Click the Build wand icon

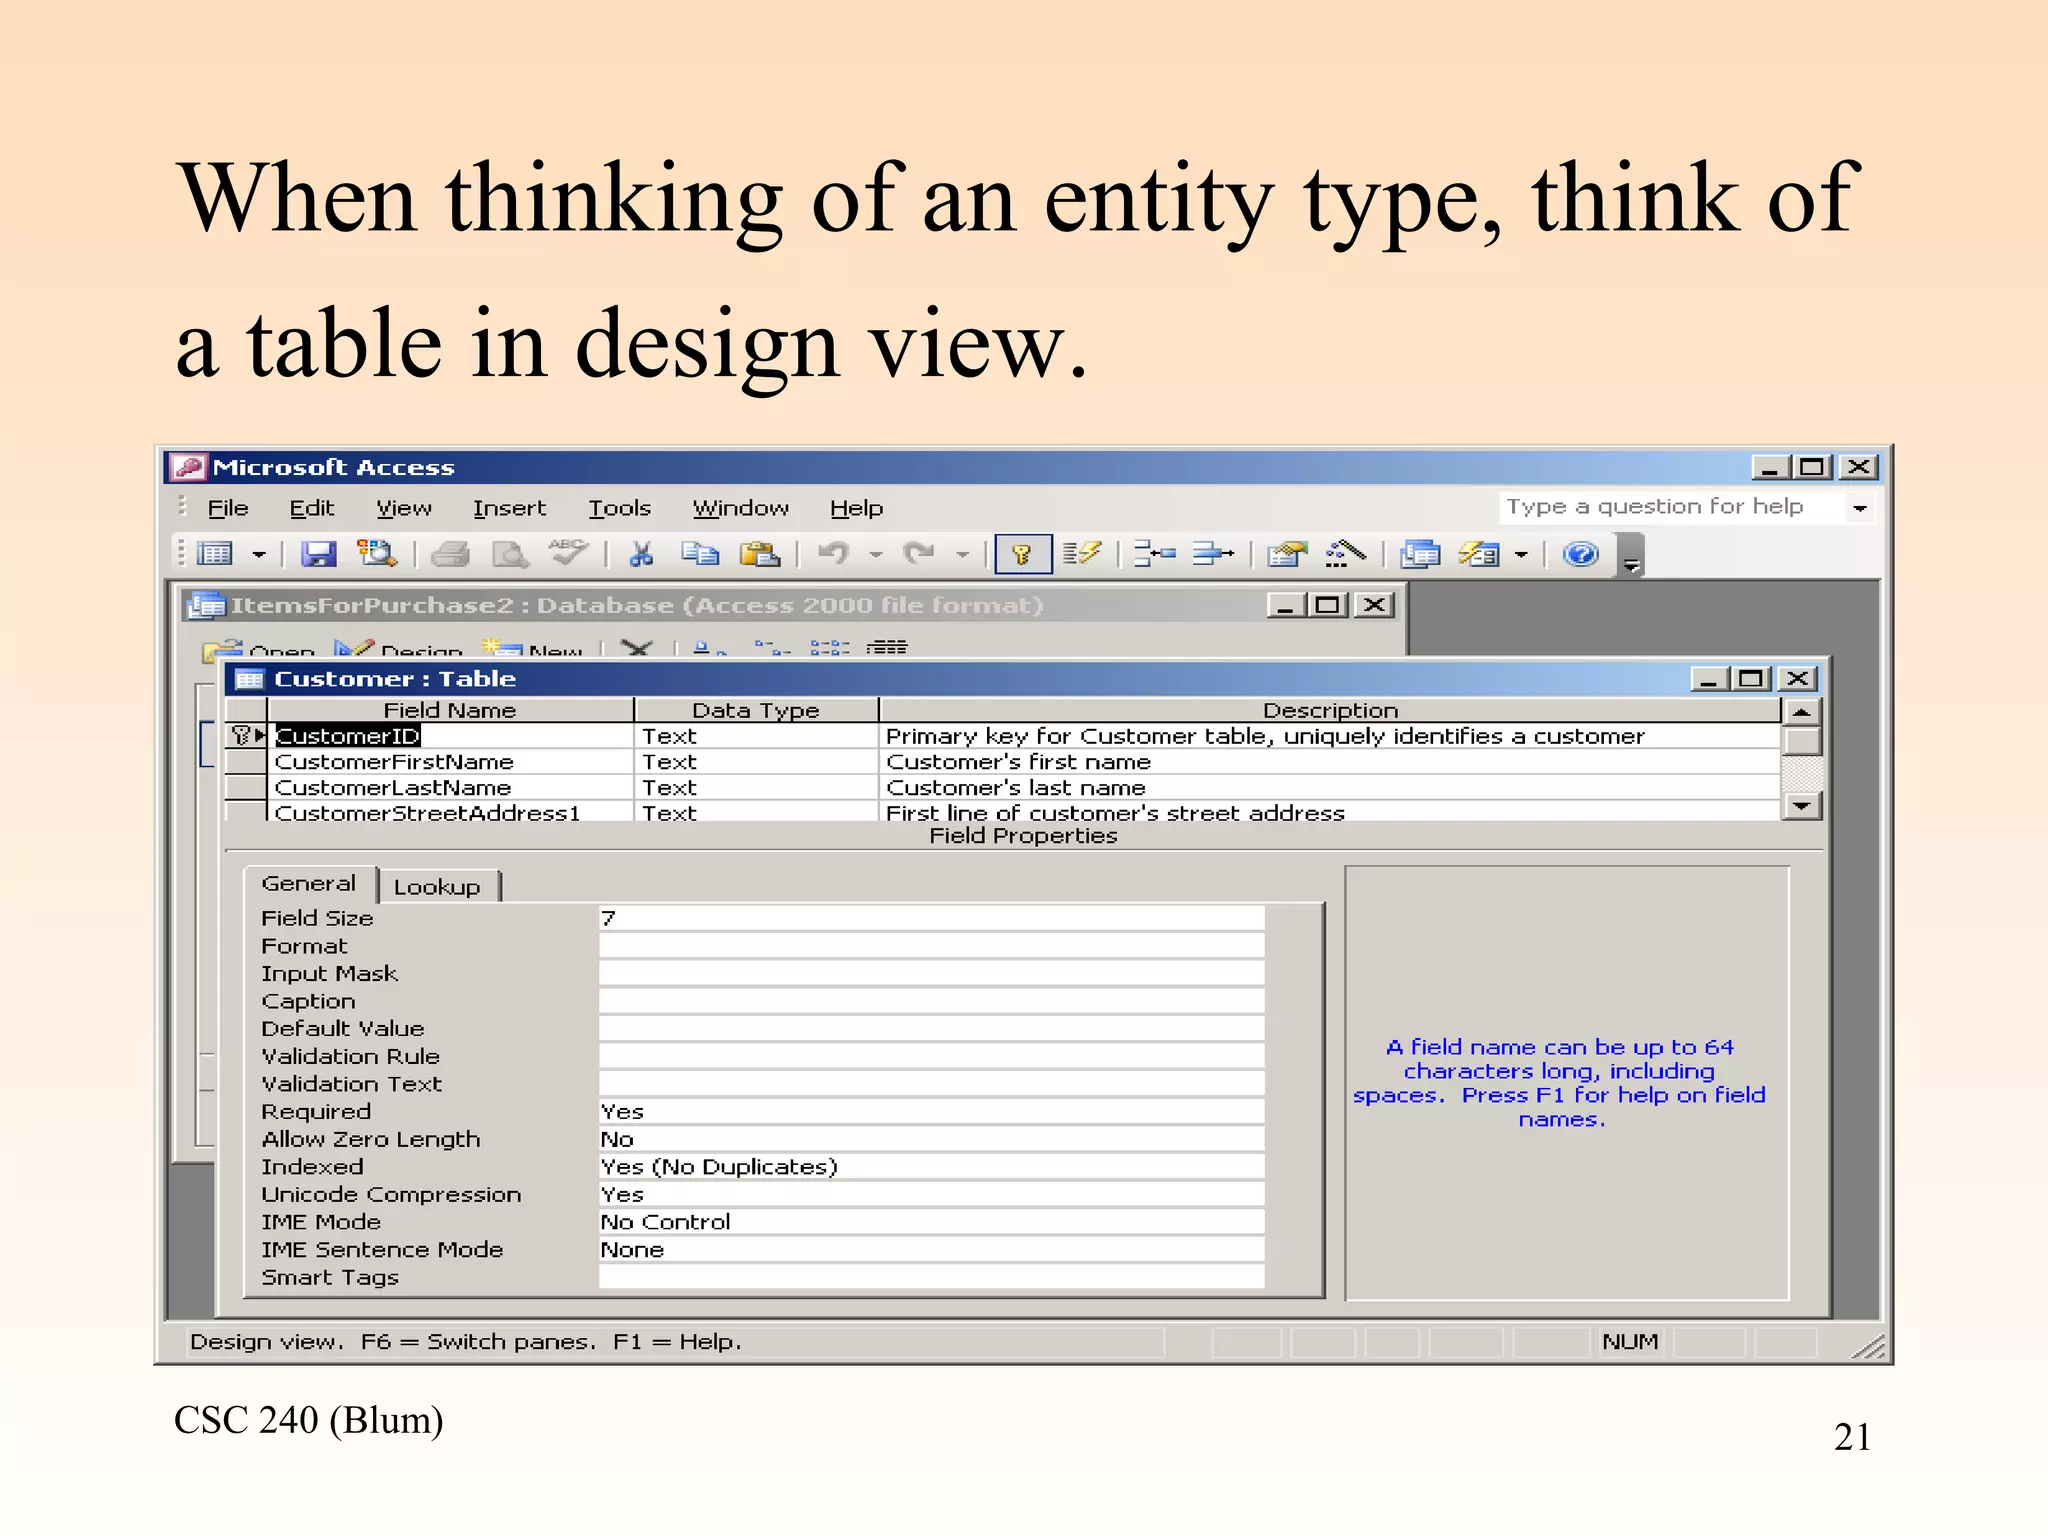point(1345,553)
